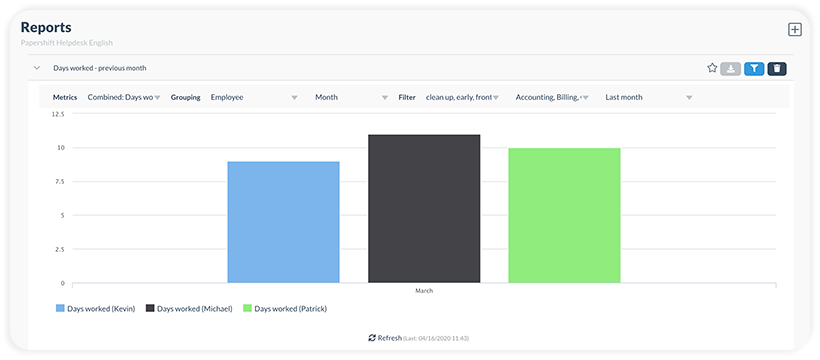This screenshot has width=820, height=360.
Task: Click the blue Kevin bar
Action: (x=283, y=222)
